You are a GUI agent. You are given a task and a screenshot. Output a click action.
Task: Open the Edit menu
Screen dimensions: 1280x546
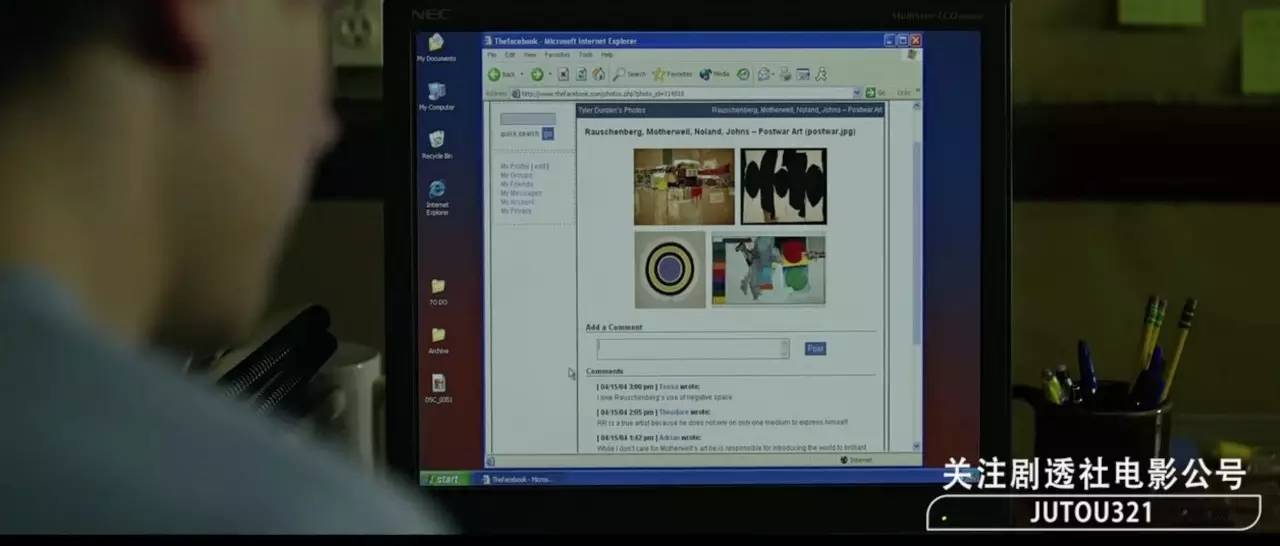click(x=510, y=55)
